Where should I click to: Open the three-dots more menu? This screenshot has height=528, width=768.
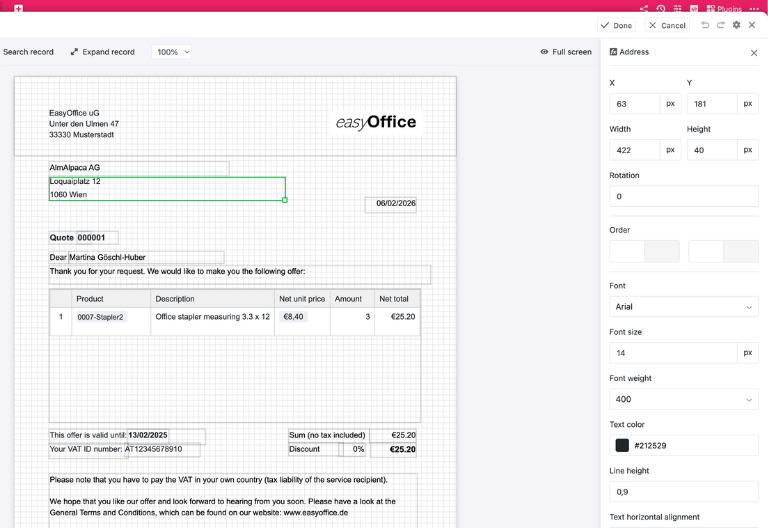754,8
